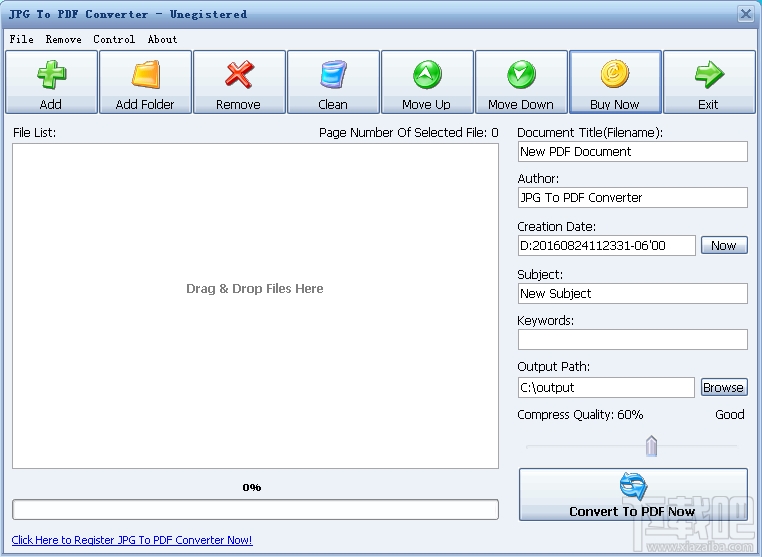This screenshot has height=557, width=762.
Task: Focus the Document Title input field
Action: tap(633, 152)
